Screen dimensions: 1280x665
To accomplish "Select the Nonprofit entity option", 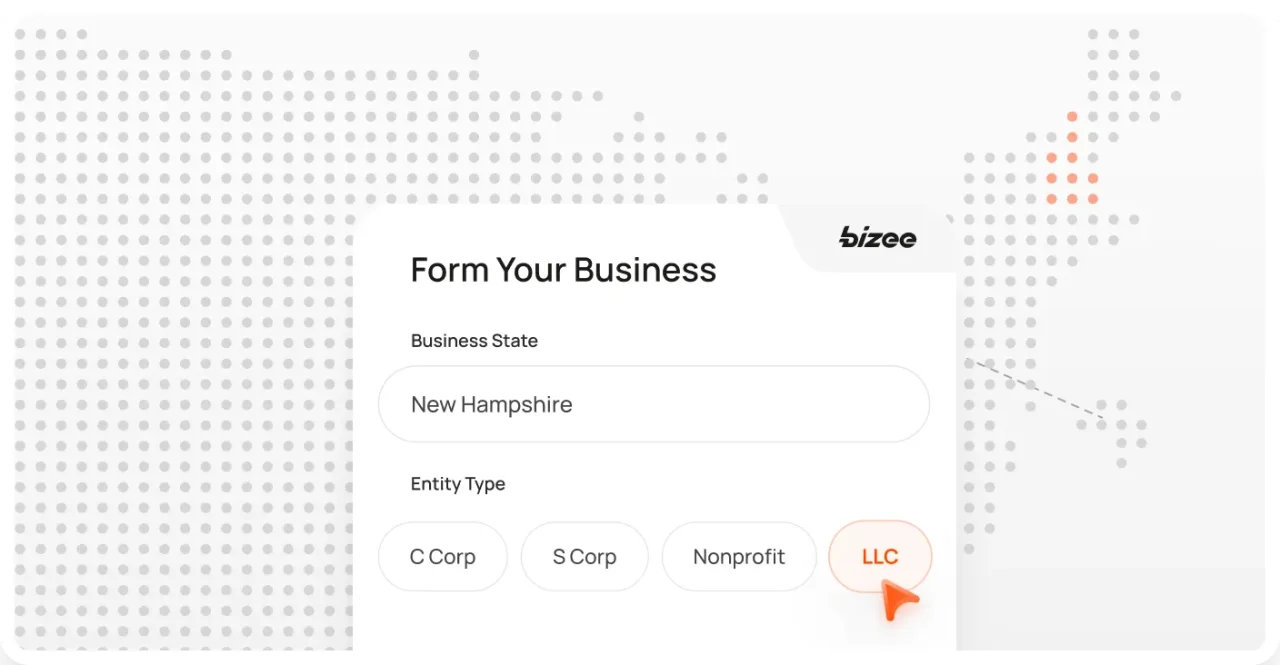I will coord(739,557).
